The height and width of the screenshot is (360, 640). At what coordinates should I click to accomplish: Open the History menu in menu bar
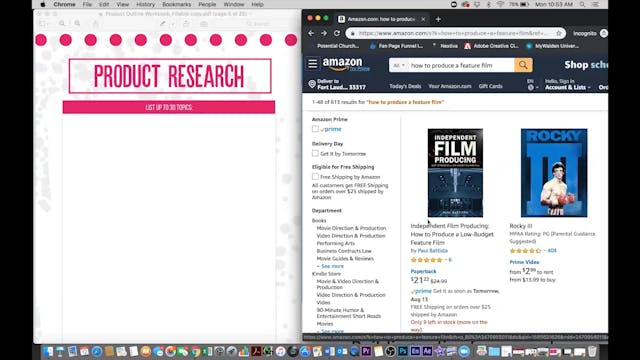pos(145,4)
